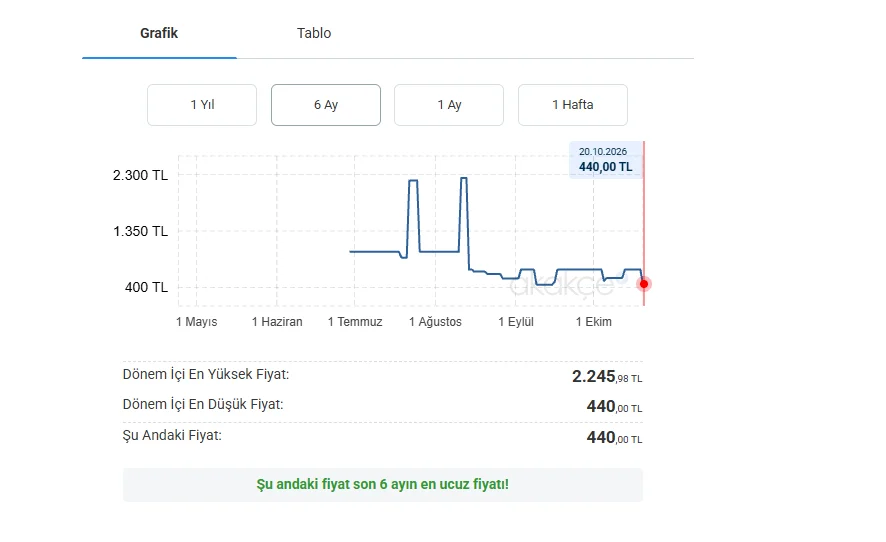Click the Şu Andaki Fiyat label
This screenshot has width=886, height=542.
[x=172, y=435]
